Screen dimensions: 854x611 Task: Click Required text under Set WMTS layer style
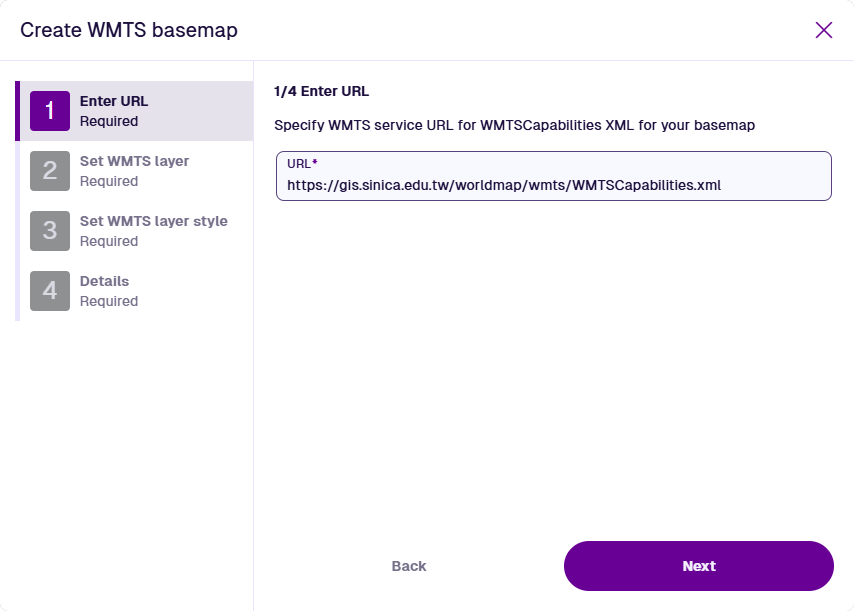(x=109, y=241)
